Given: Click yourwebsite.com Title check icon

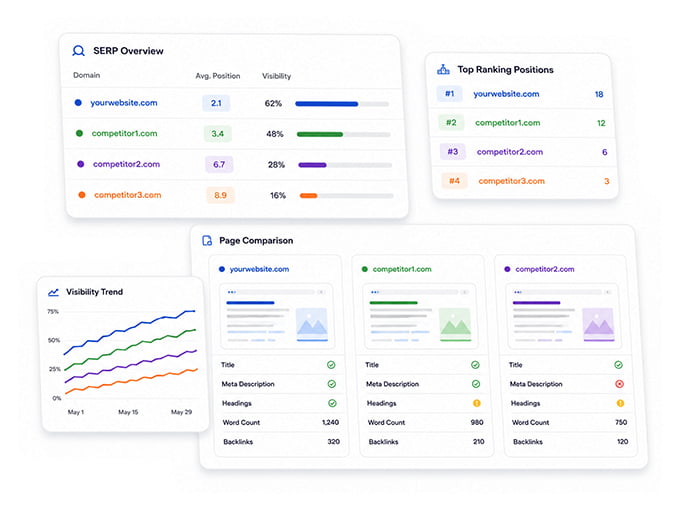Looking at the screenshot, I should coord(331,365).
